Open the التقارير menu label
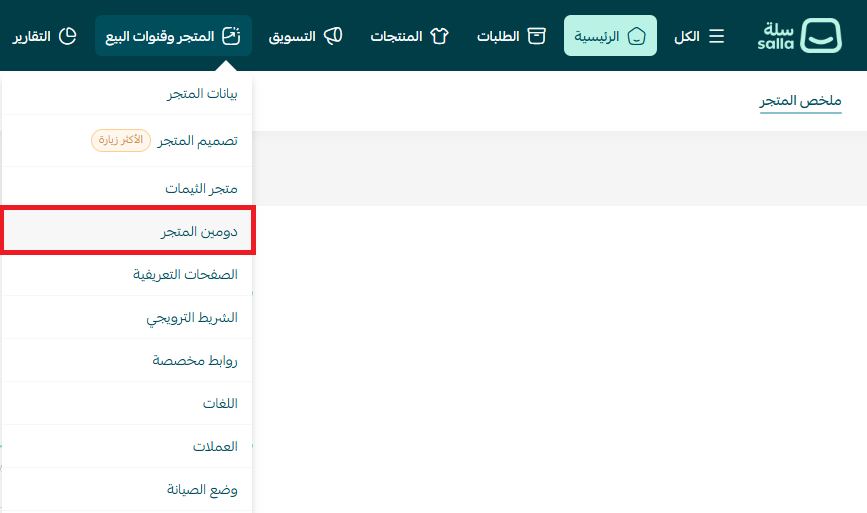 click(32, 36)
